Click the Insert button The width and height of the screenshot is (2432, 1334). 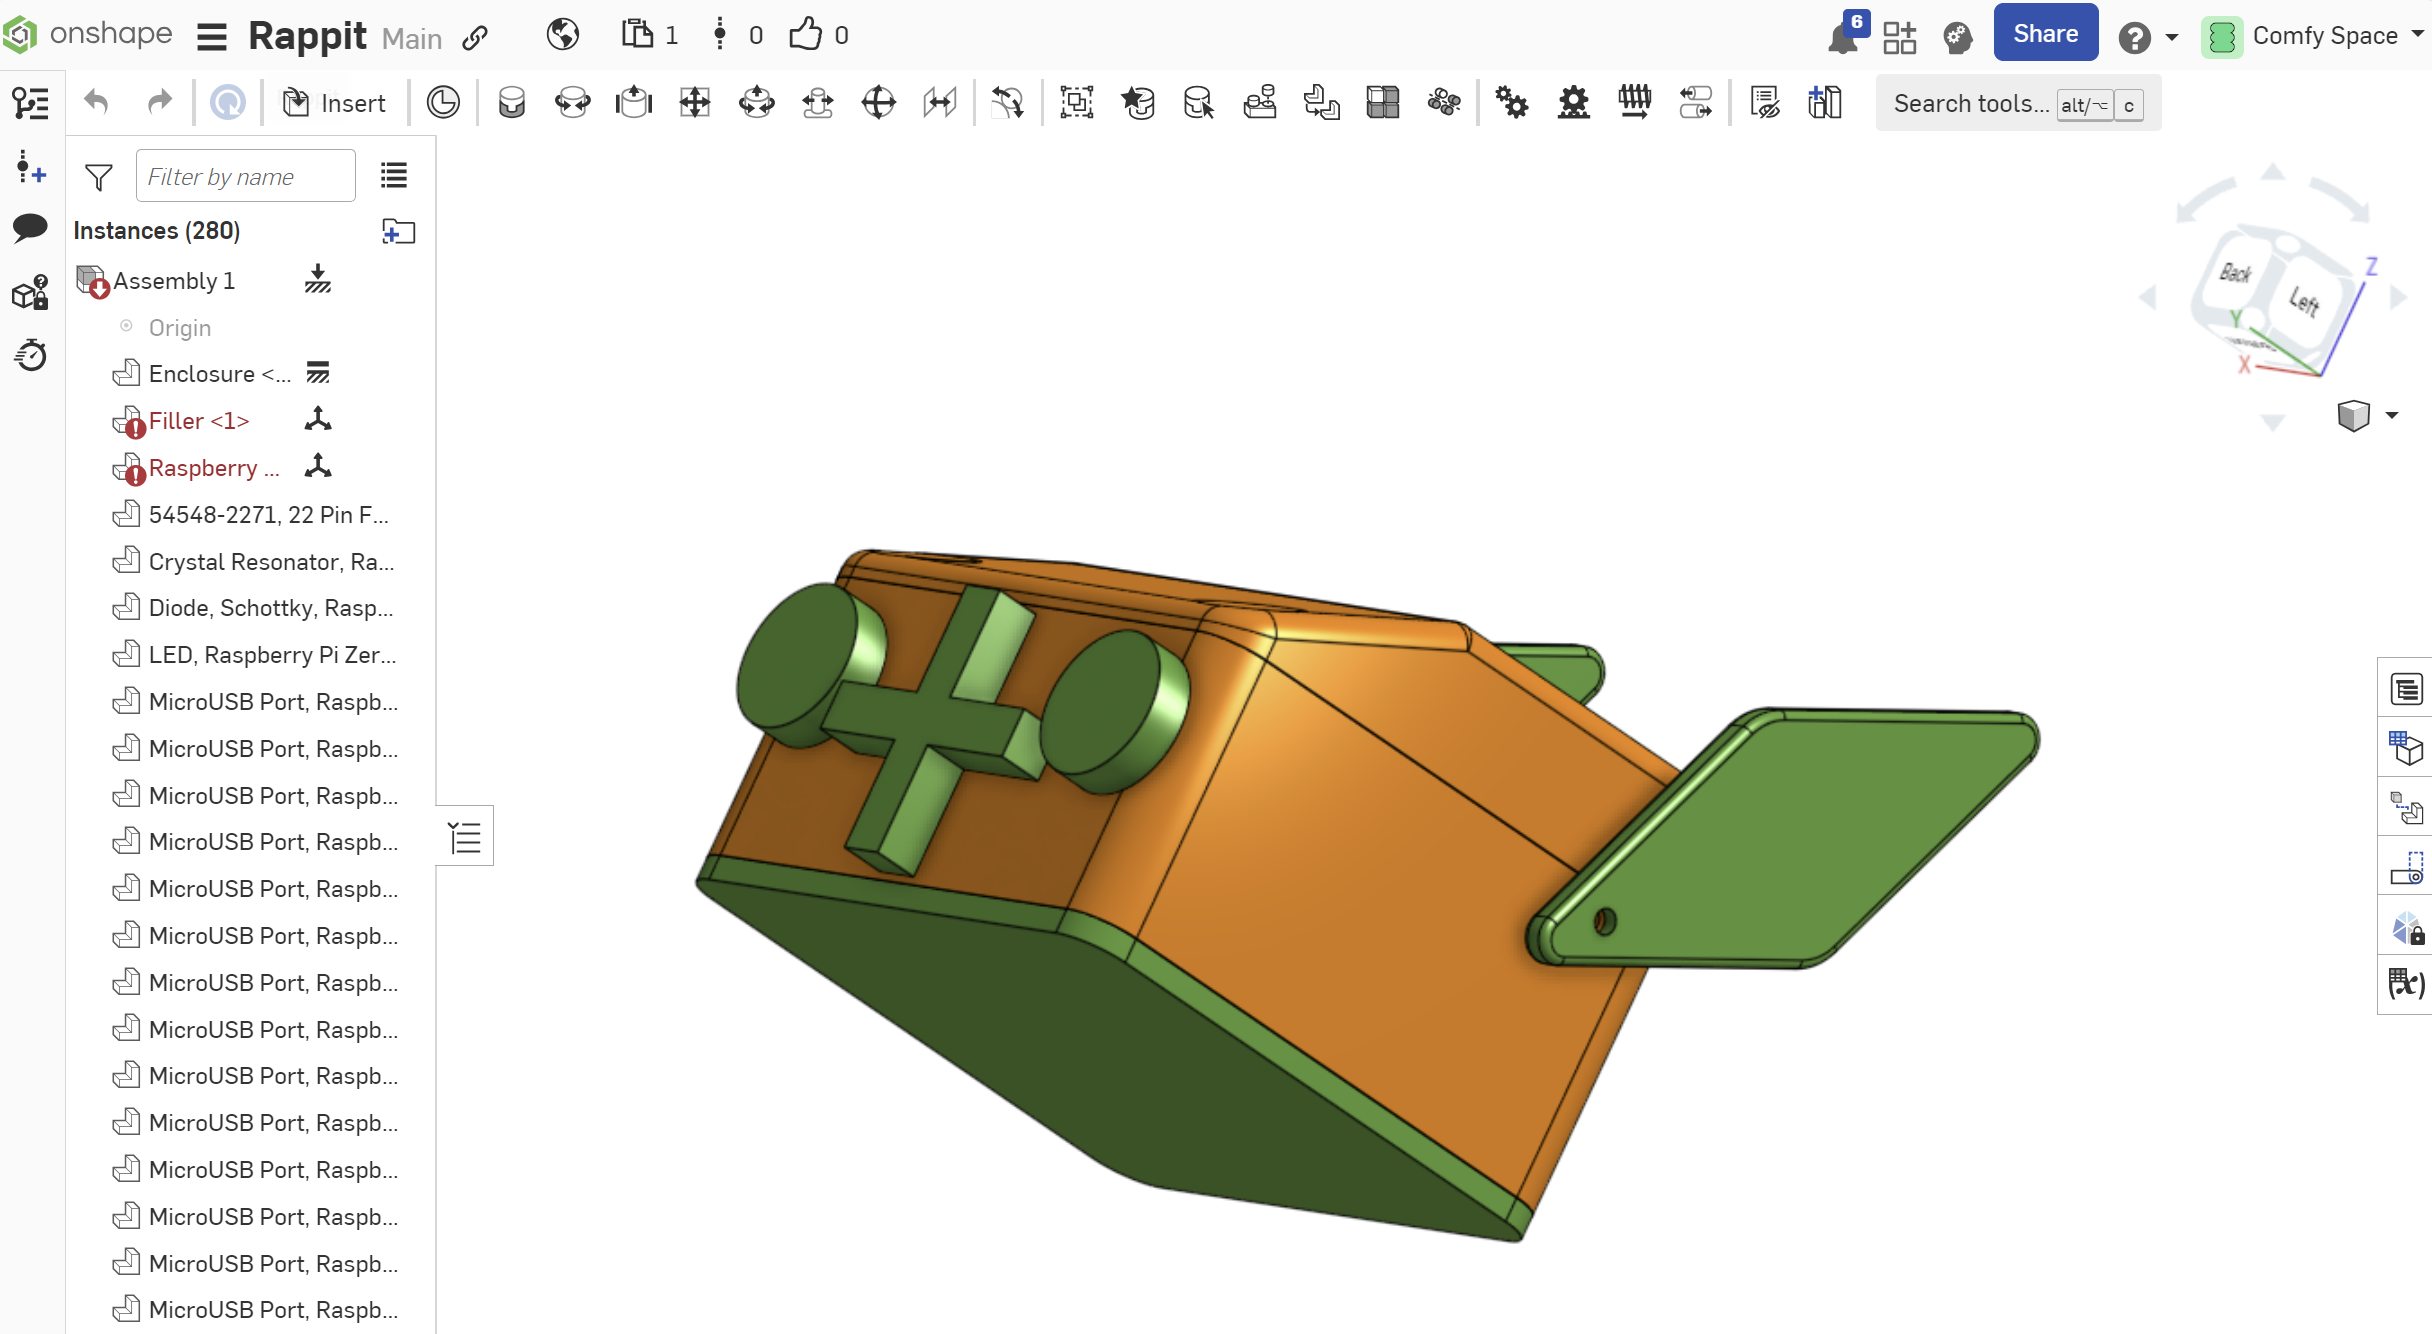point(335,103)
